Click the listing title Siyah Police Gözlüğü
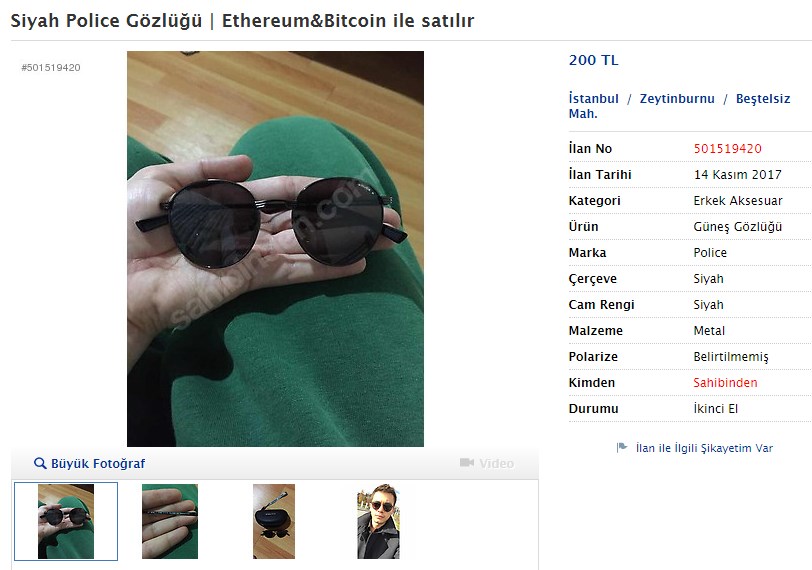This screenshot has width=812, height=570. pos(106,21)
